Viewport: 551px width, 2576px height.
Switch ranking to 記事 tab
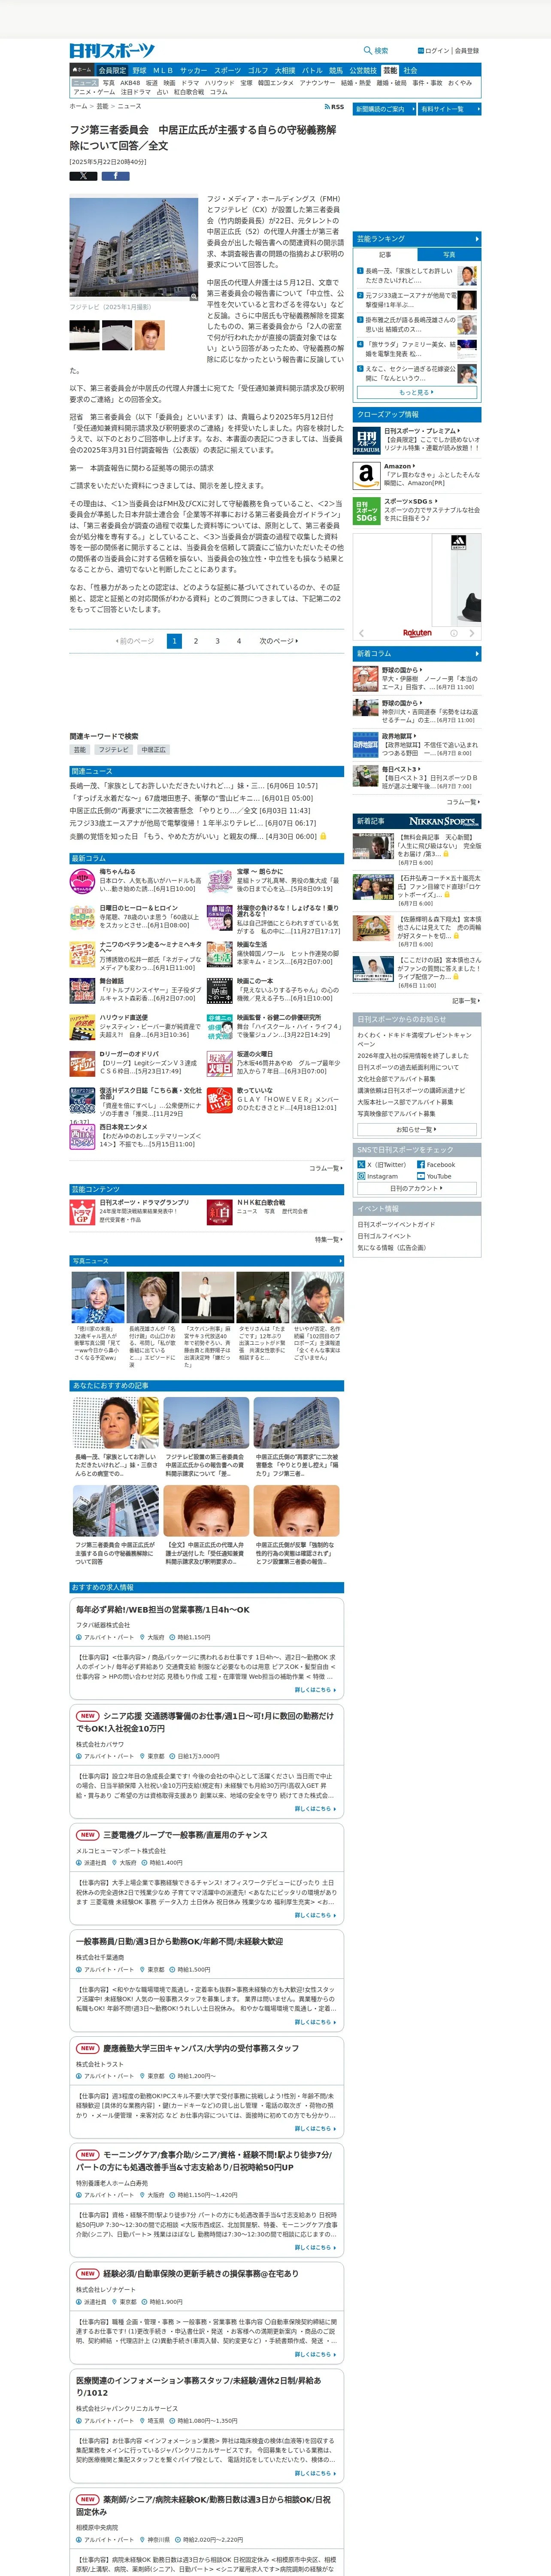pyautogui.click(x=385, y=255)
